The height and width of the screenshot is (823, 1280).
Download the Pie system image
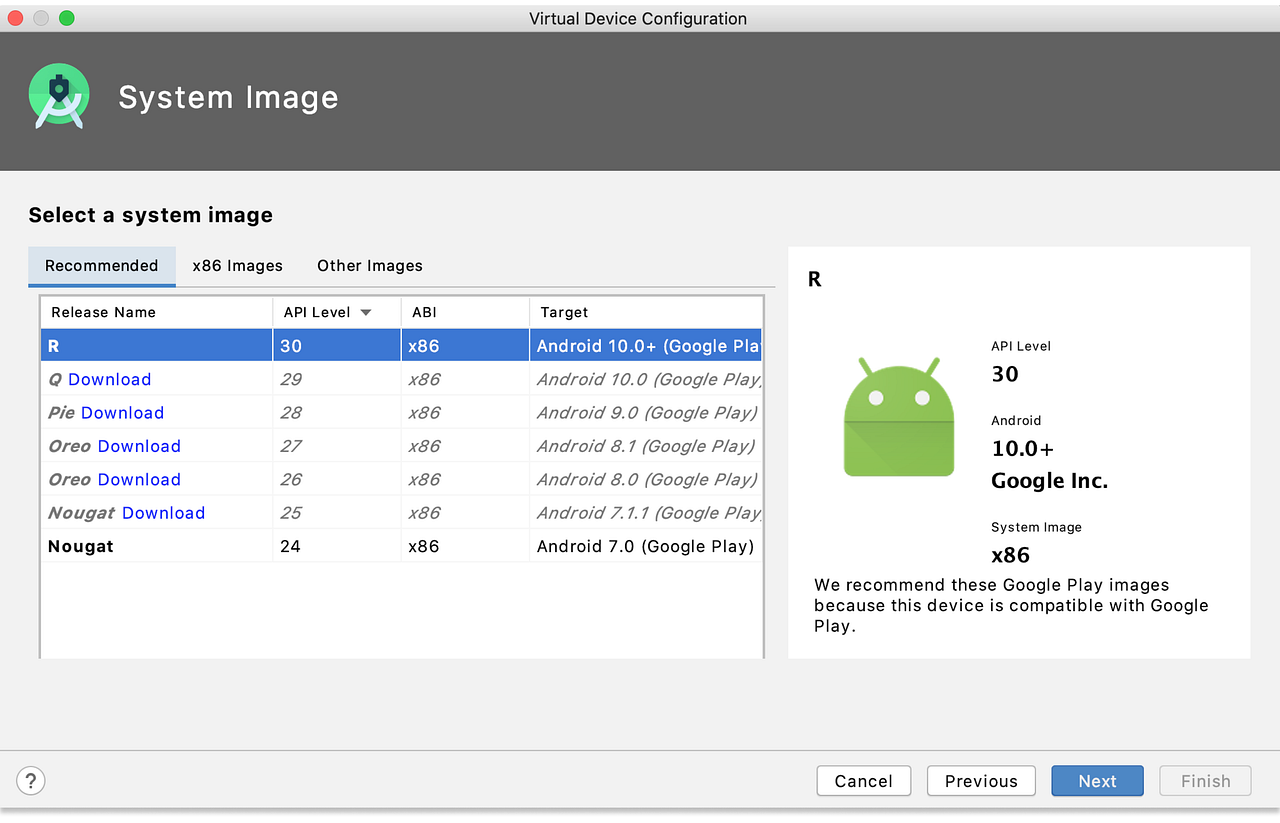[x=122, y=413]
